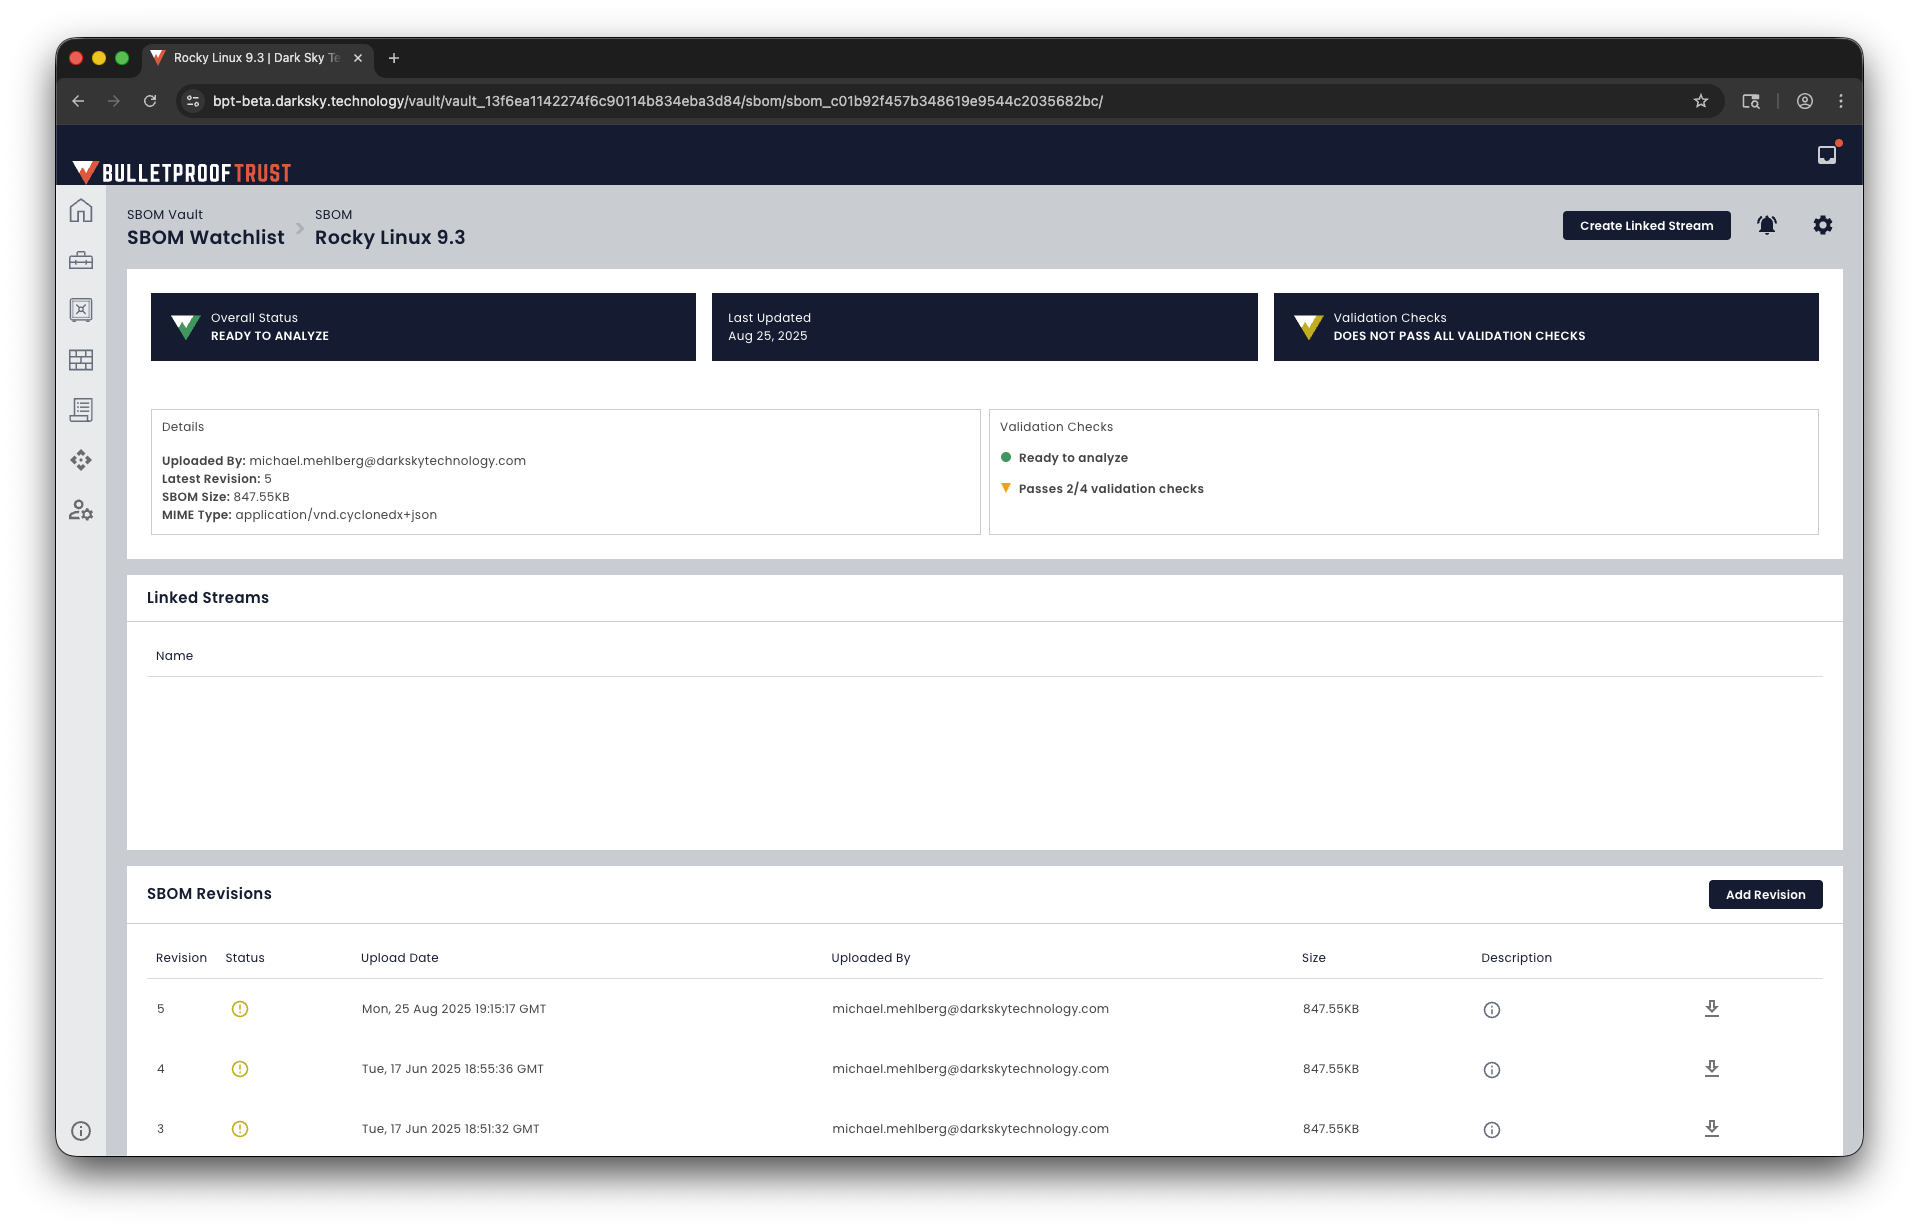The height and width of the screenshot is (1230, 1919).
Task: Click Rocky Linux 9.3 breadcrumb title
Action: (x=390, y=238)
